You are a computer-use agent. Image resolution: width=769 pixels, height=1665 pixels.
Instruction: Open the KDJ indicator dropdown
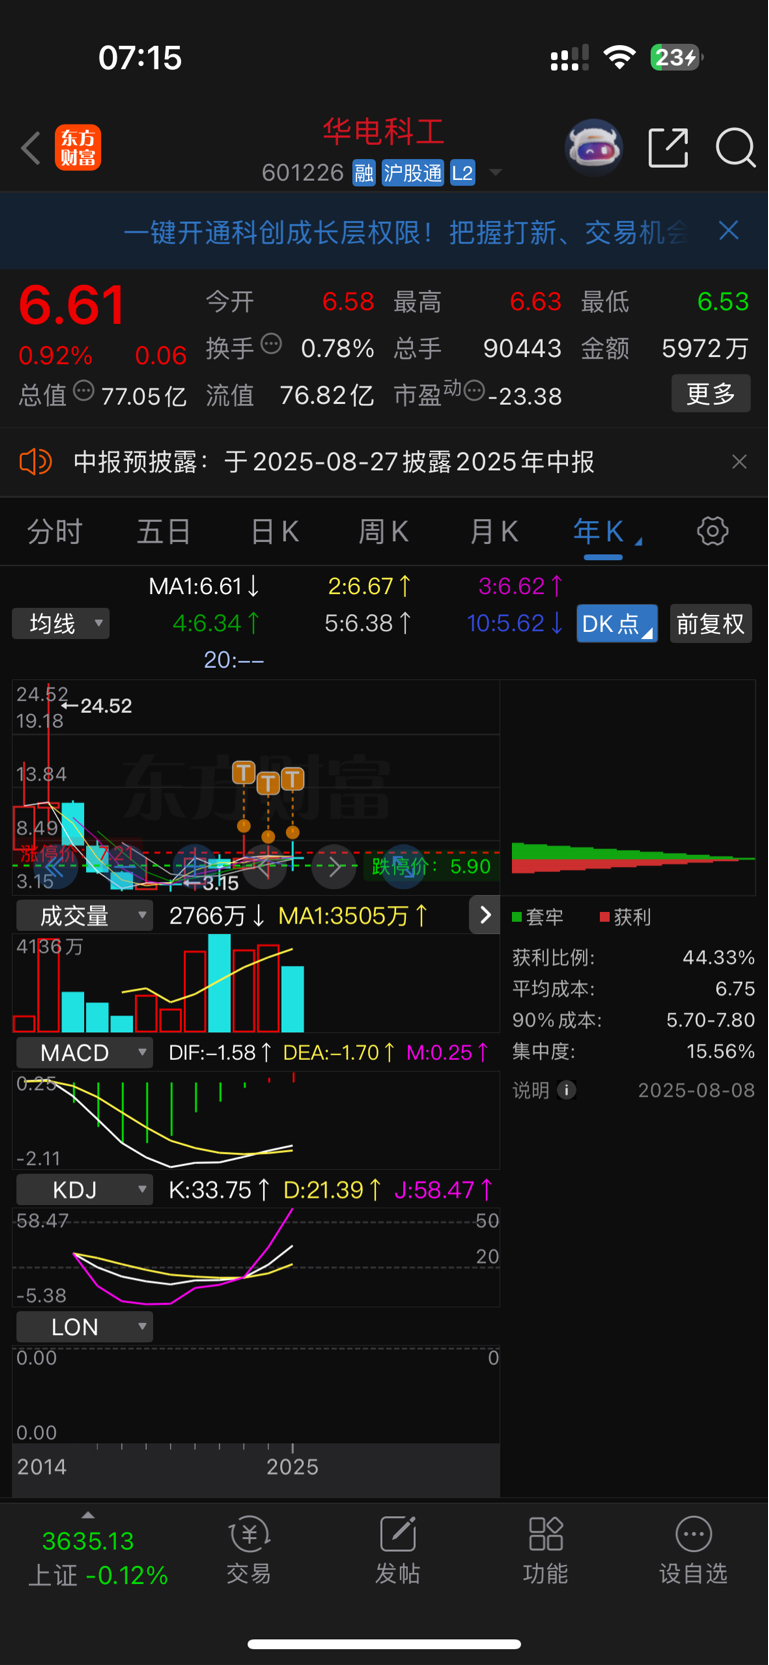click(85, 1190)
